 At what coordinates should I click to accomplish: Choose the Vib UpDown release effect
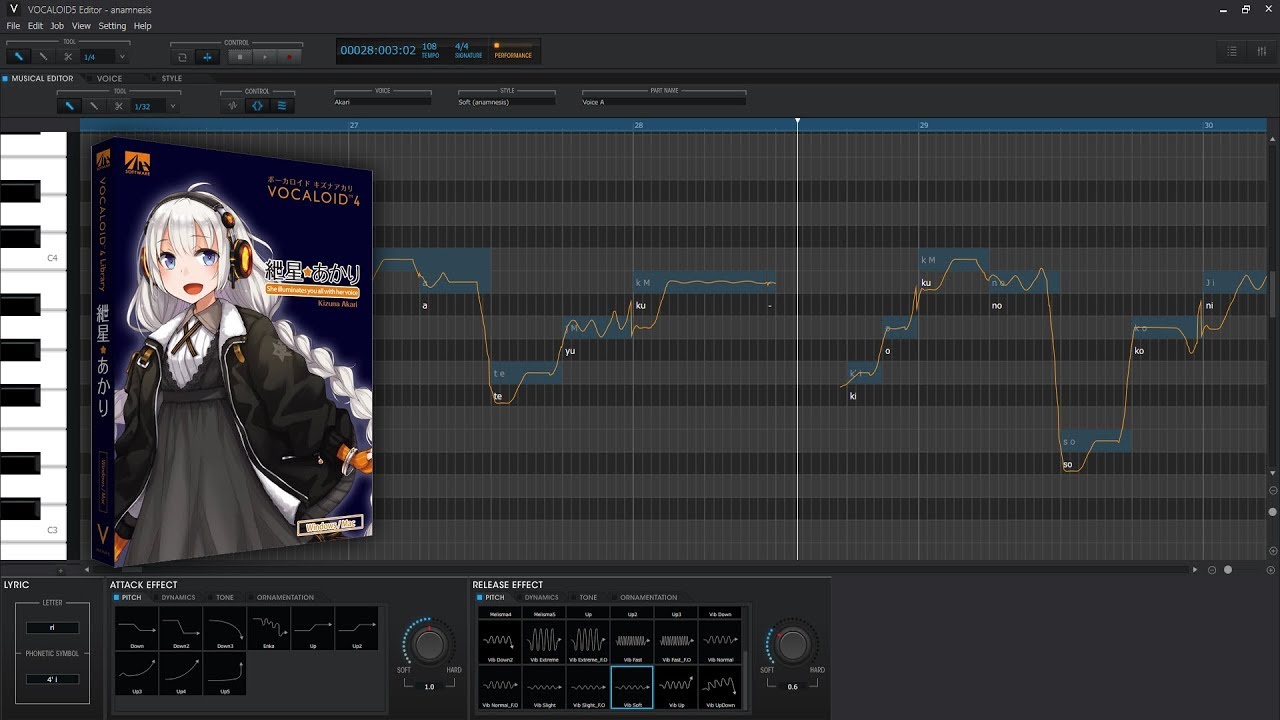pyautogui.click(x=720, y=688)
